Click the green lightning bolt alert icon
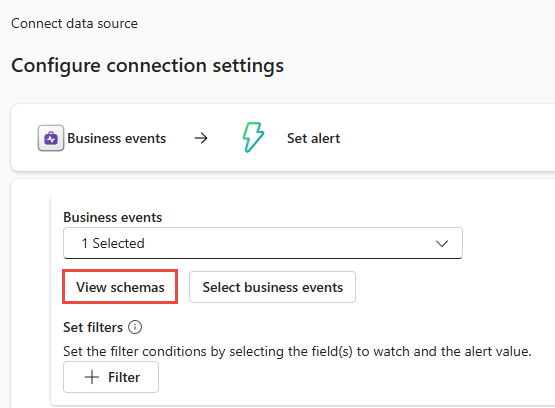Screen dimensions: 555x408 click(253, 137)
